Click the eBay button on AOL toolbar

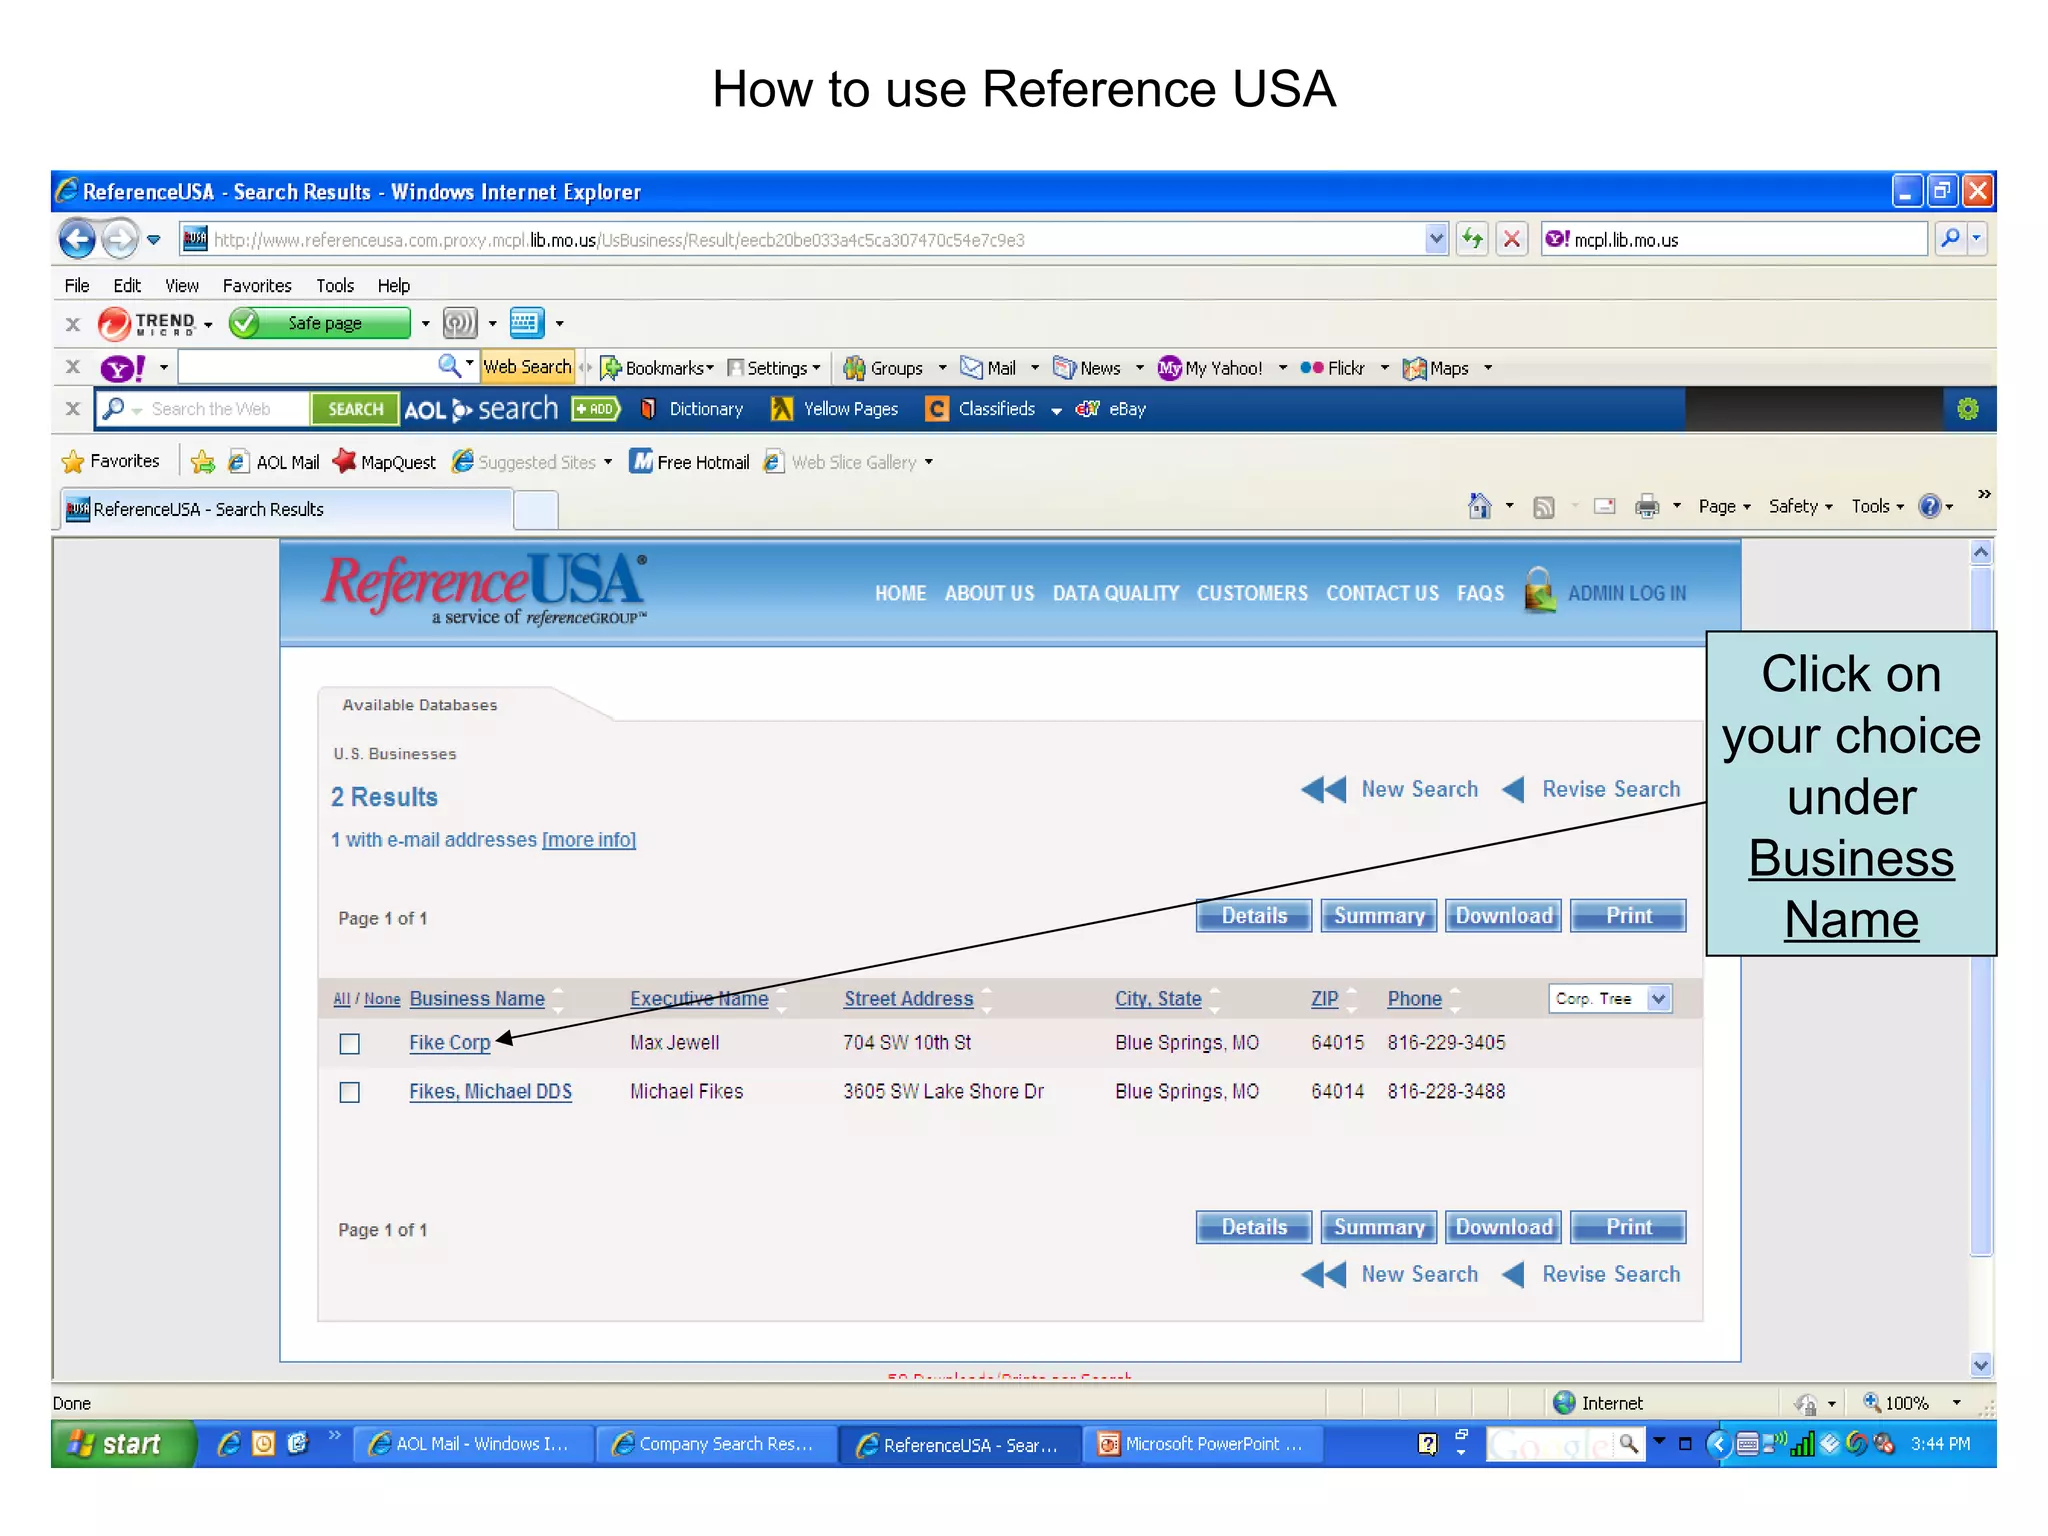[1111, 409]
